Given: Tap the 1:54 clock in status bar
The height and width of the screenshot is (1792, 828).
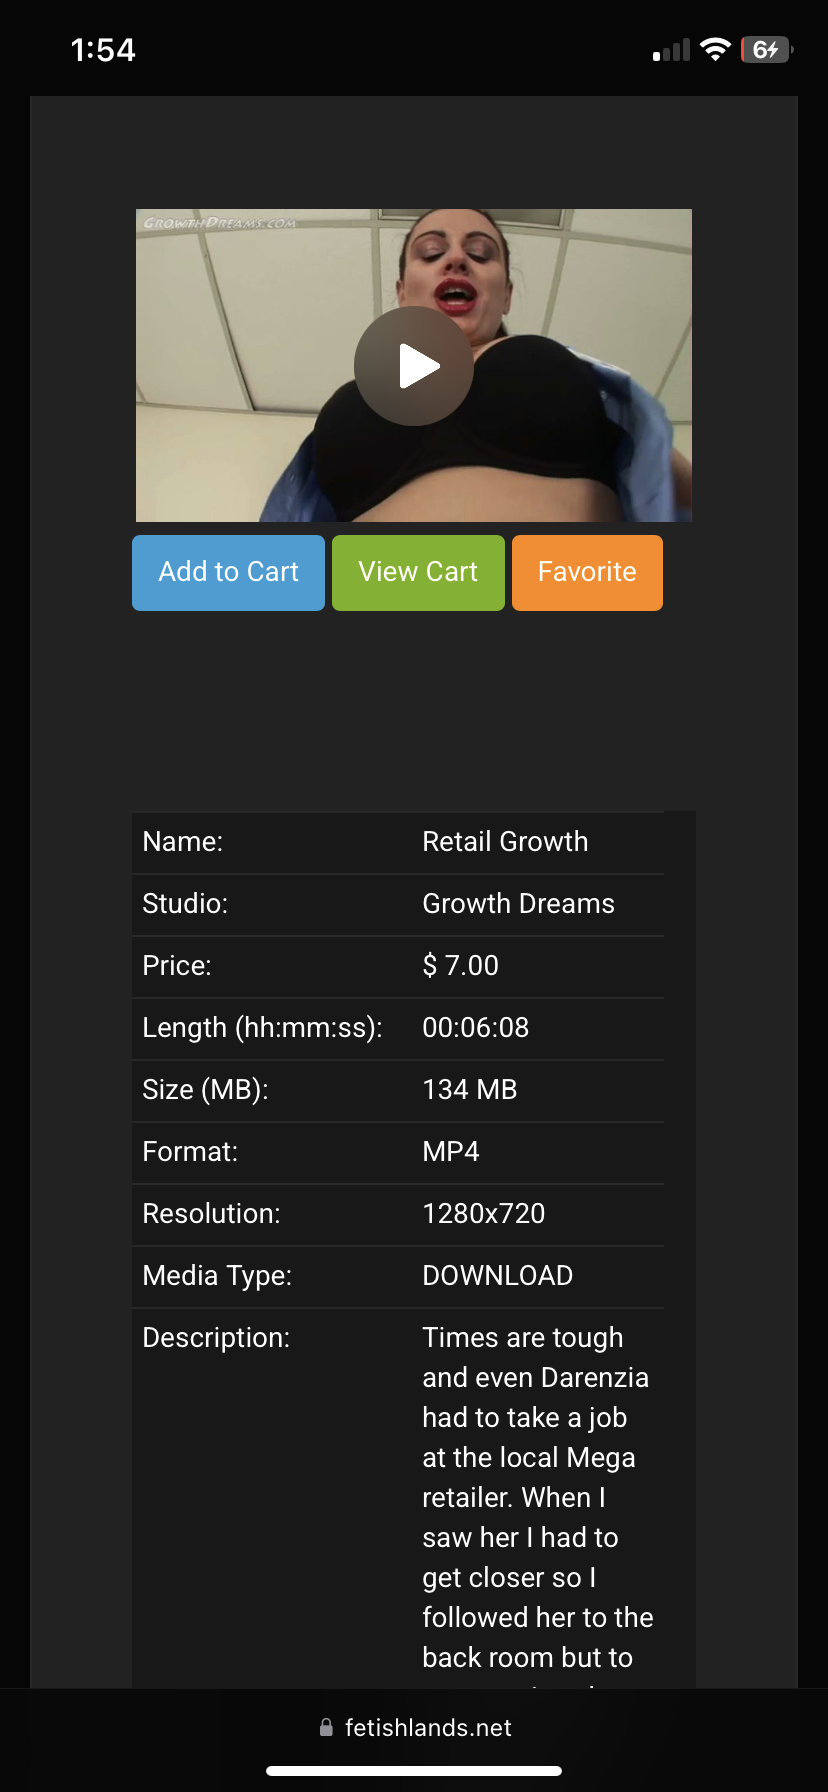Looking at the screenshot, I should (103, 50).
